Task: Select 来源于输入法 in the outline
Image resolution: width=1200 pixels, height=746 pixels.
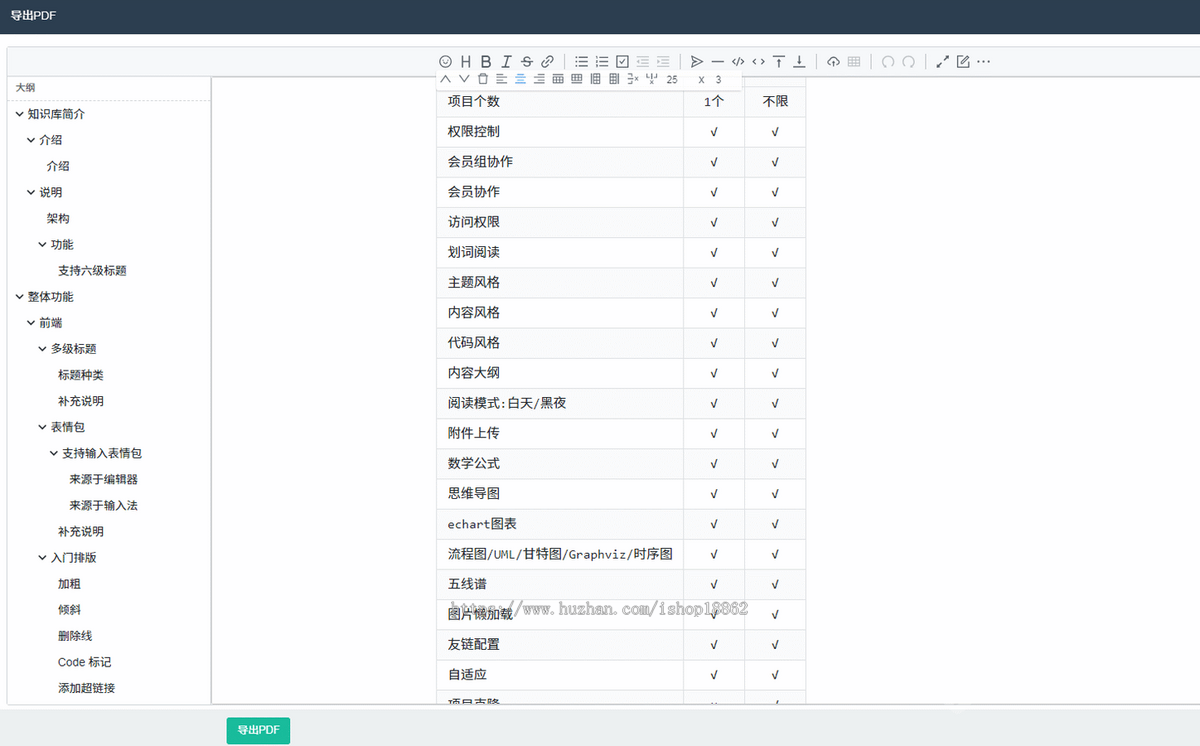Action: coord(104,505)
